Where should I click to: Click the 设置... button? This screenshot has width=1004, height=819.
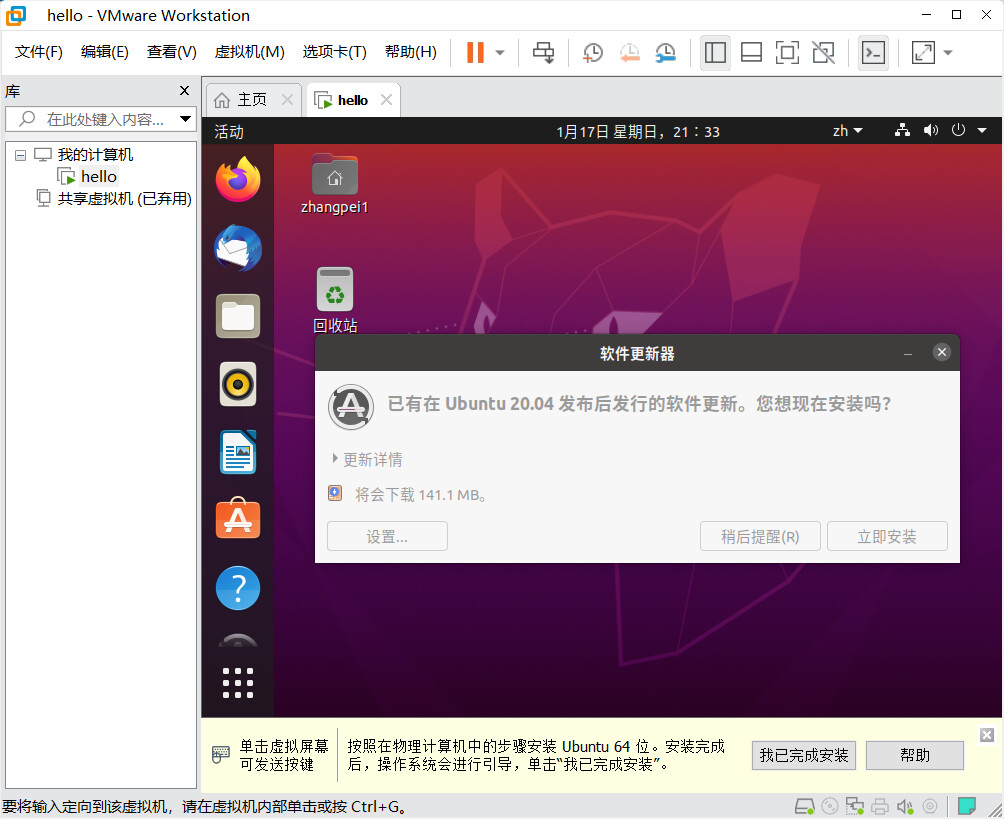(387, 536)
